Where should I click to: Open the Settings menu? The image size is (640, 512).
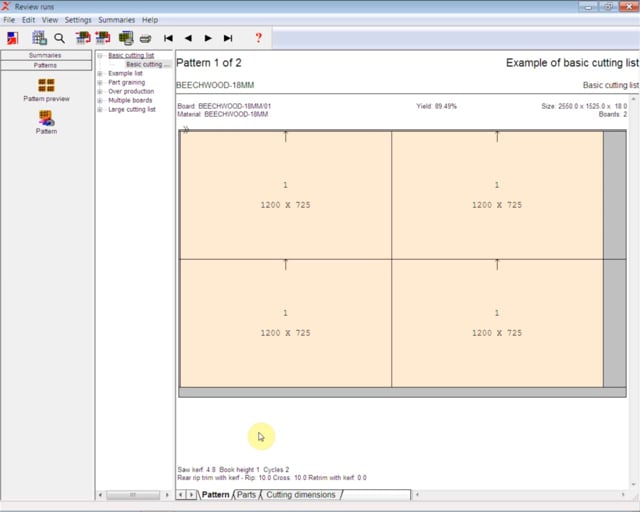tap(78, 20)
